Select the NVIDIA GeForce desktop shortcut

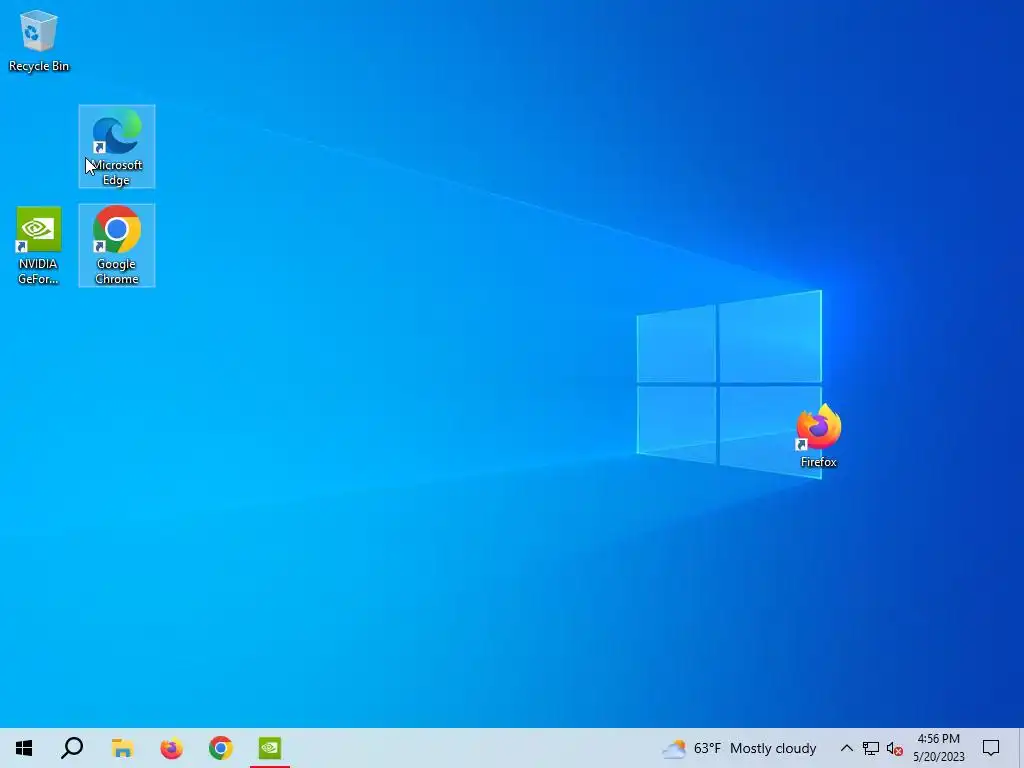click(x=39, y=246)
